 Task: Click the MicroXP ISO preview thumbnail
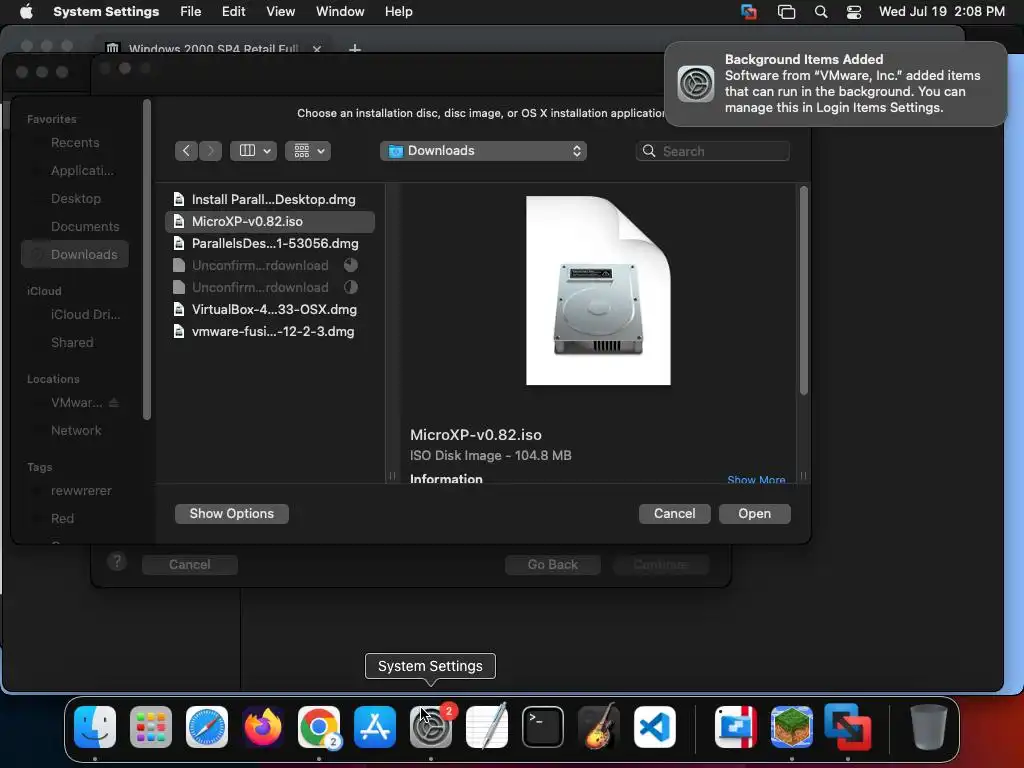(x=598, y=291)
